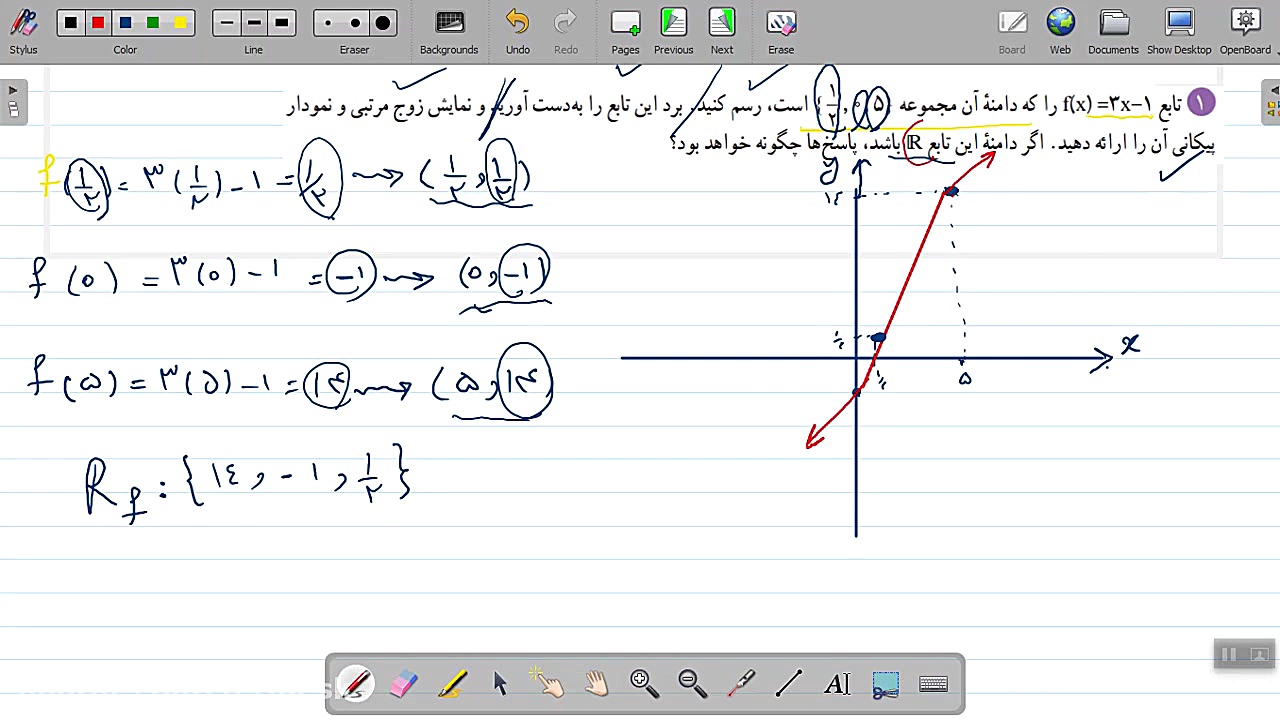The width and height of the screenshot is (1280, 720).
Task: Choose the green pen color
Action: (152, 23)
